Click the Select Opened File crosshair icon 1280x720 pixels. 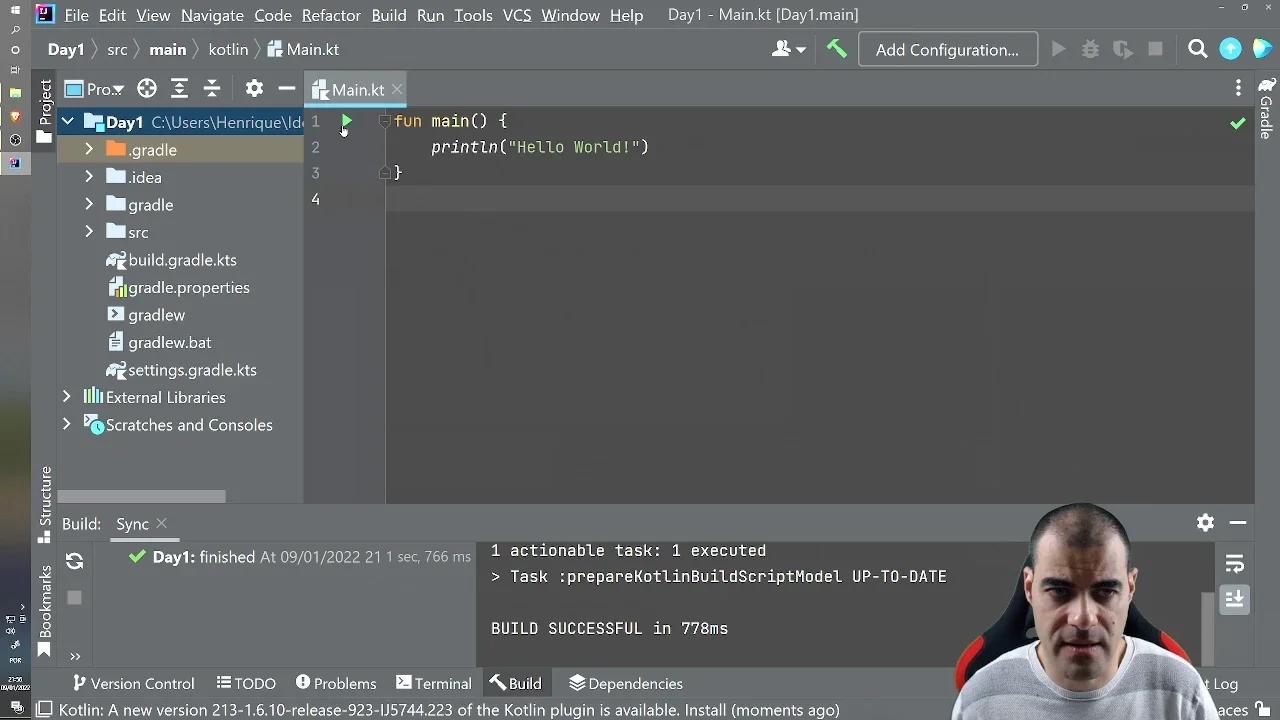point(146,89)
